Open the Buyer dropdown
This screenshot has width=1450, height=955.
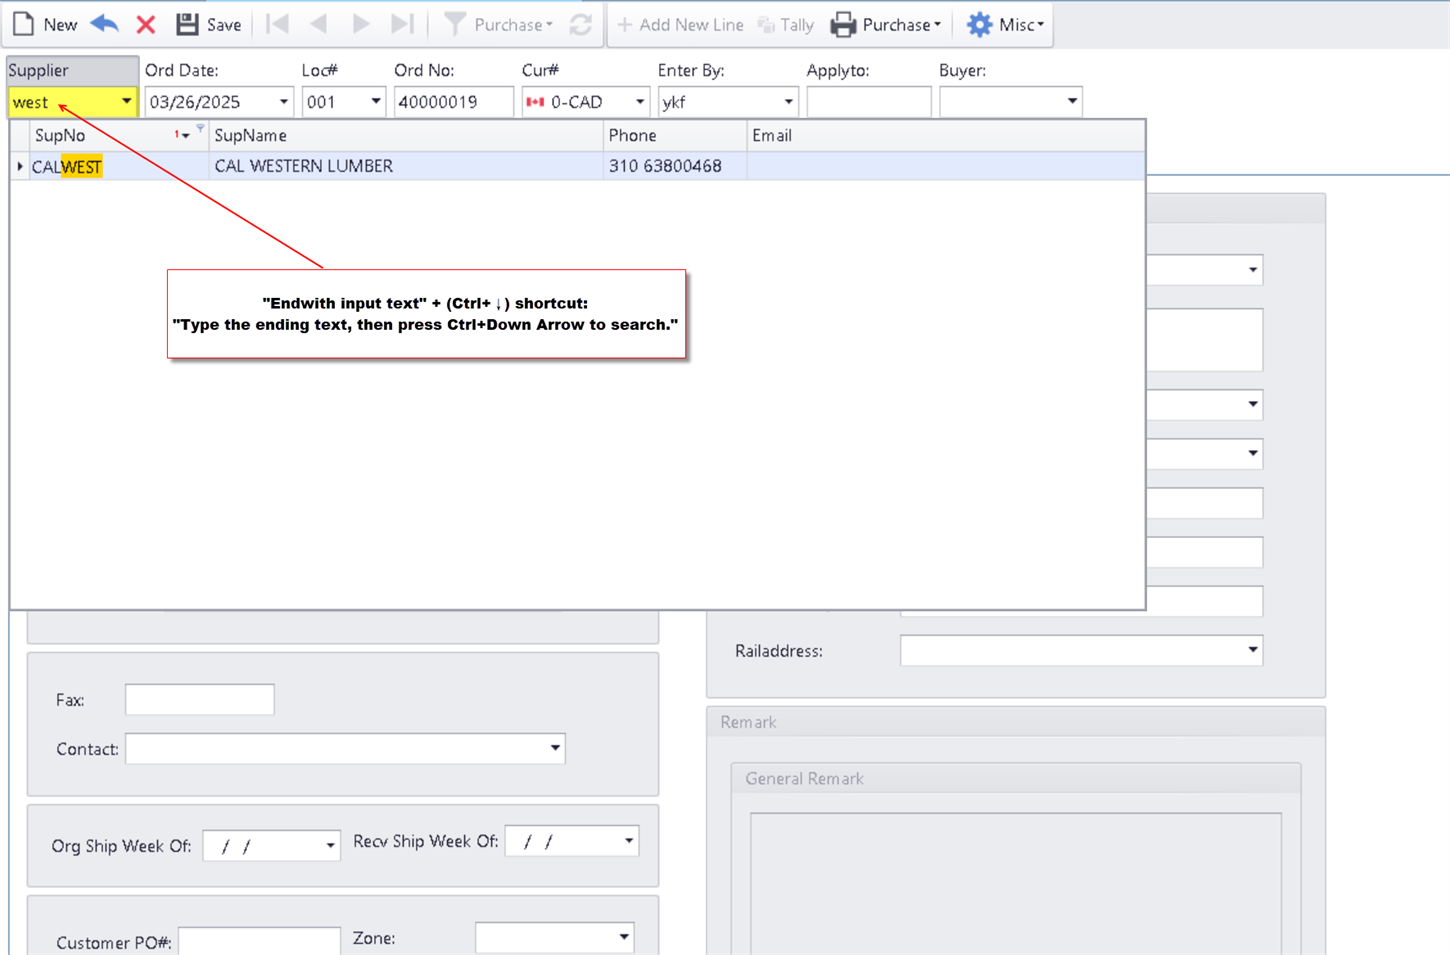[1072, 102]
